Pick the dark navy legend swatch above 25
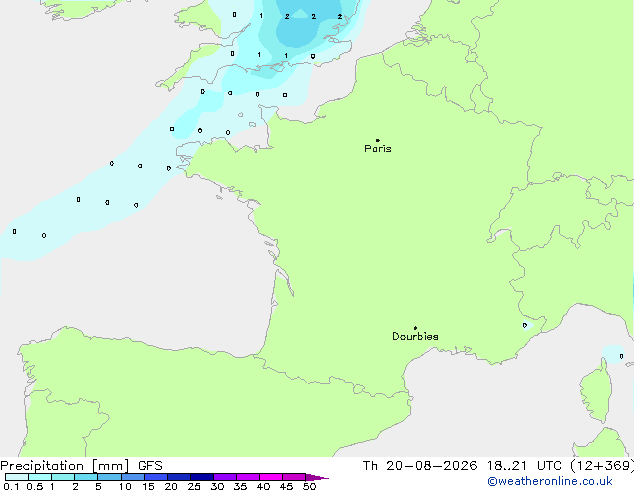 202,477
